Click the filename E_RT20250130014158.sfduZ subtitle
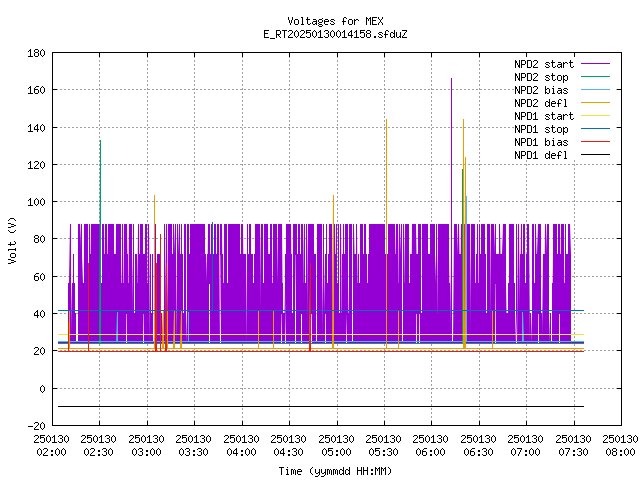This screenshot has height=480, width=640. [x=335, y=34]
